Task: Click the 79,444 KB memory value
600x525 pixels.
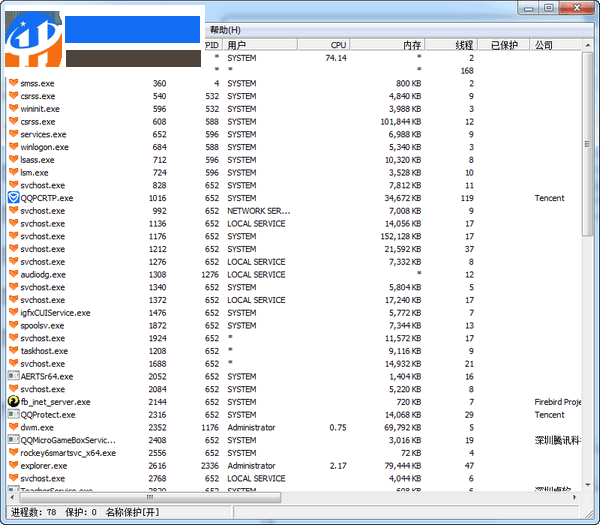Action: [403, 466]
